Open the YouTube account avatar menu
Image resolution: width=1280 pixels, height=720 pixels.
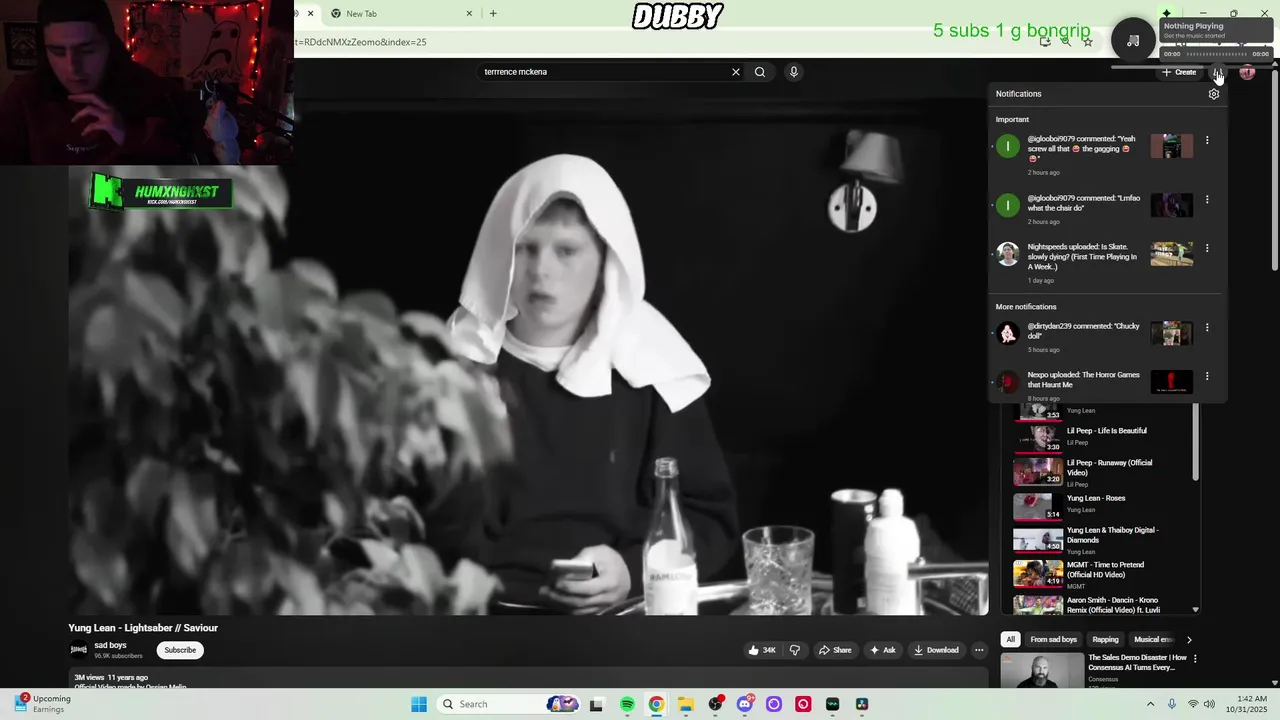(x=1247, y=72)
